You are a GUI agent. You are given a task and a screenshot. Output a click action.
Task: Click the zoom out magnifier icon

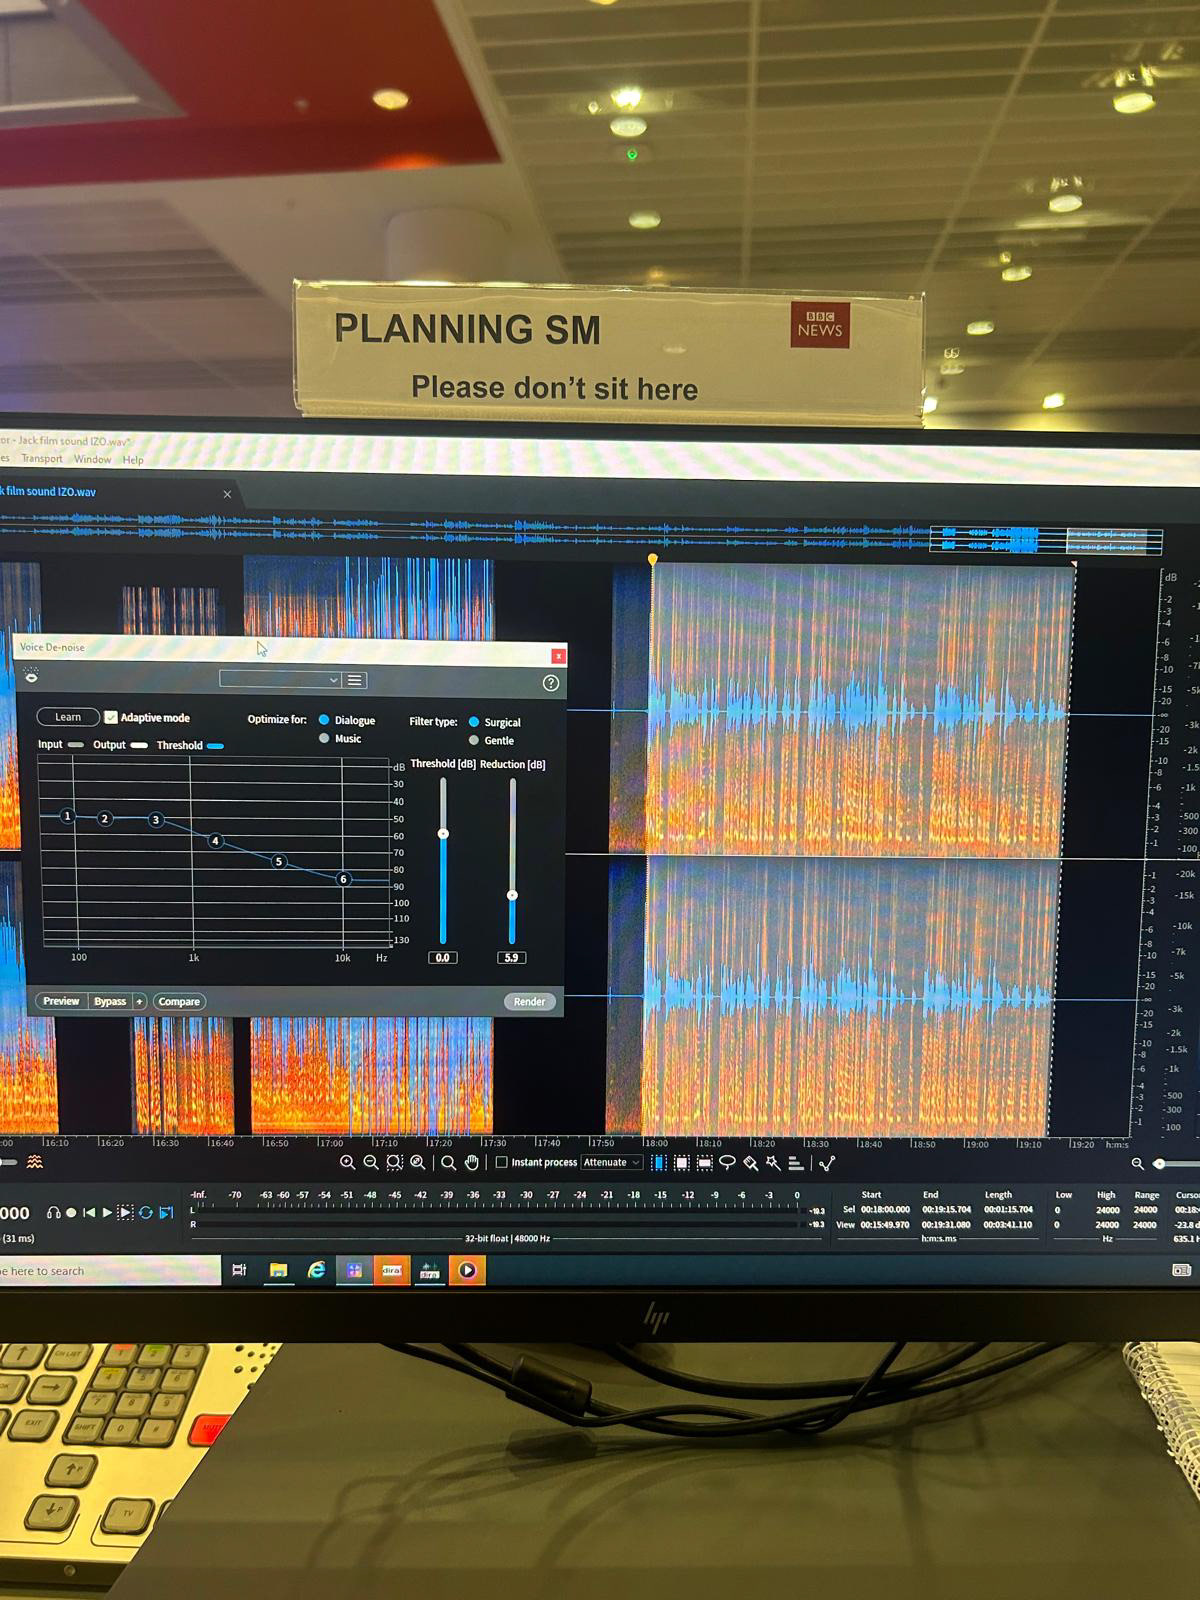point(371,1162)
